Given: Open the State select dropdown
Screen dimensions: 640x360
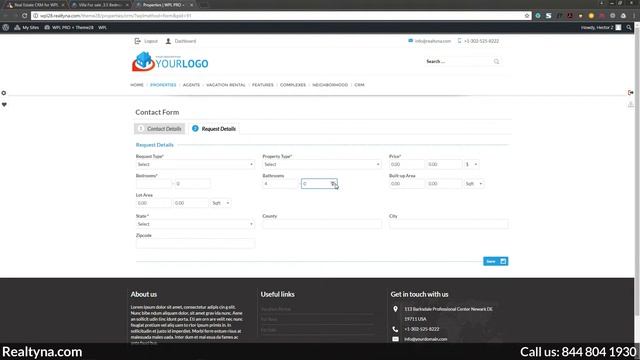Looking at the screenshot, I should (195, 224).
